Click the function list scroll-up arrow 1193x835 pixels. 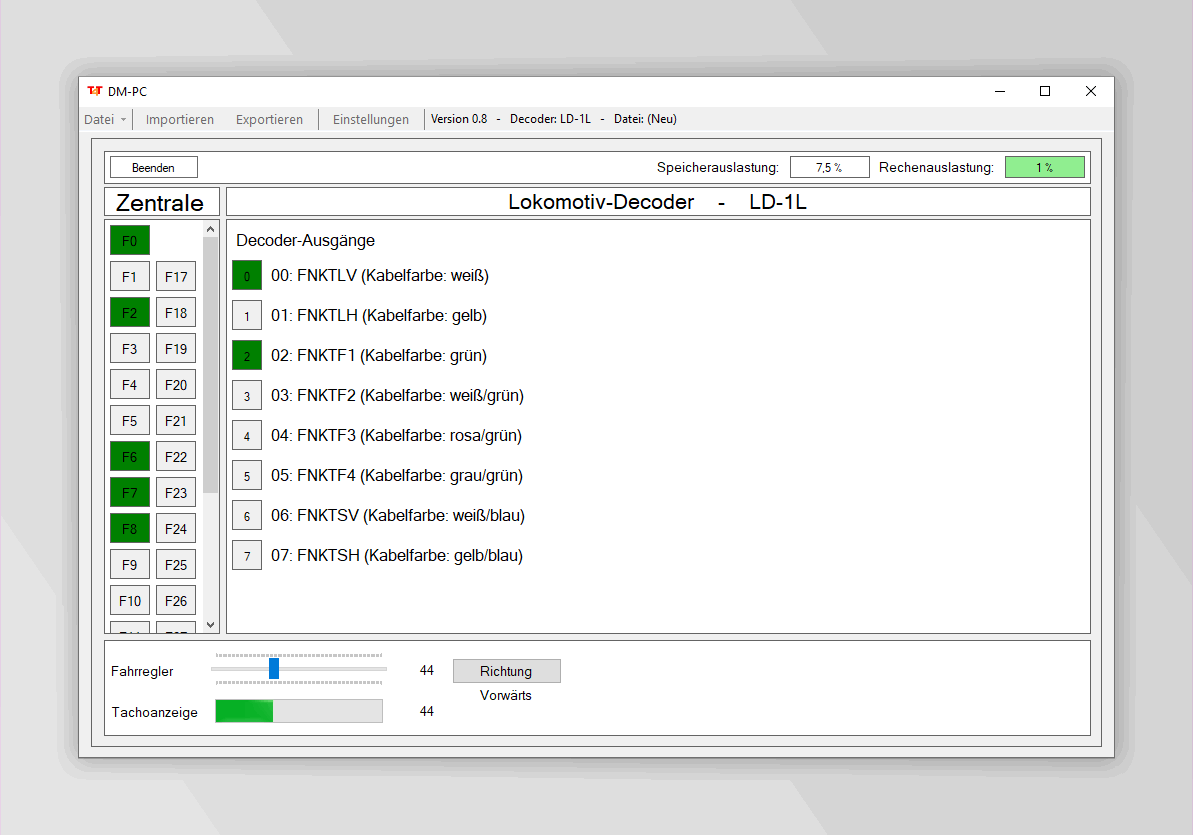tap(211, 229)
